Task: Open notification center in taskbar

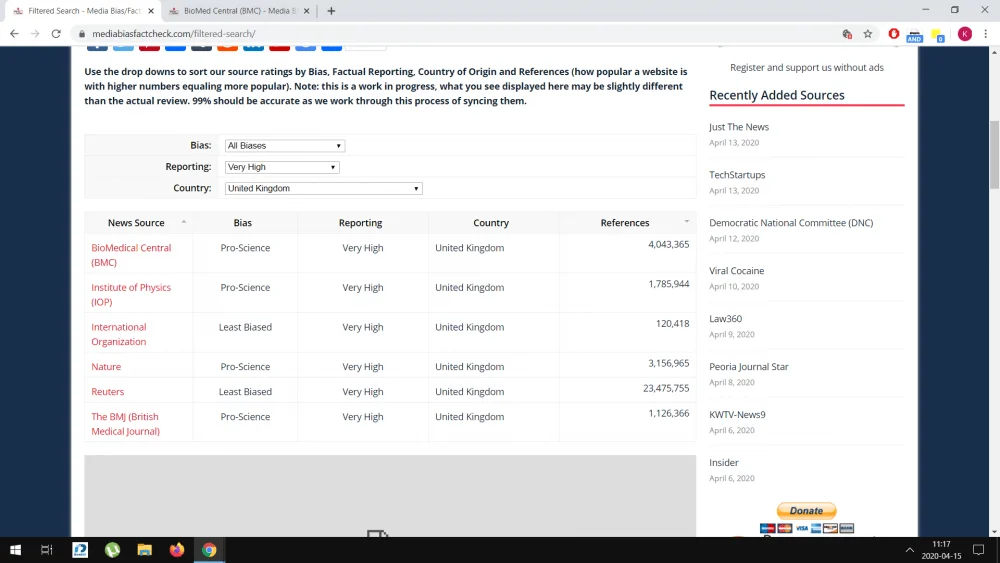Action: (978, 550)
